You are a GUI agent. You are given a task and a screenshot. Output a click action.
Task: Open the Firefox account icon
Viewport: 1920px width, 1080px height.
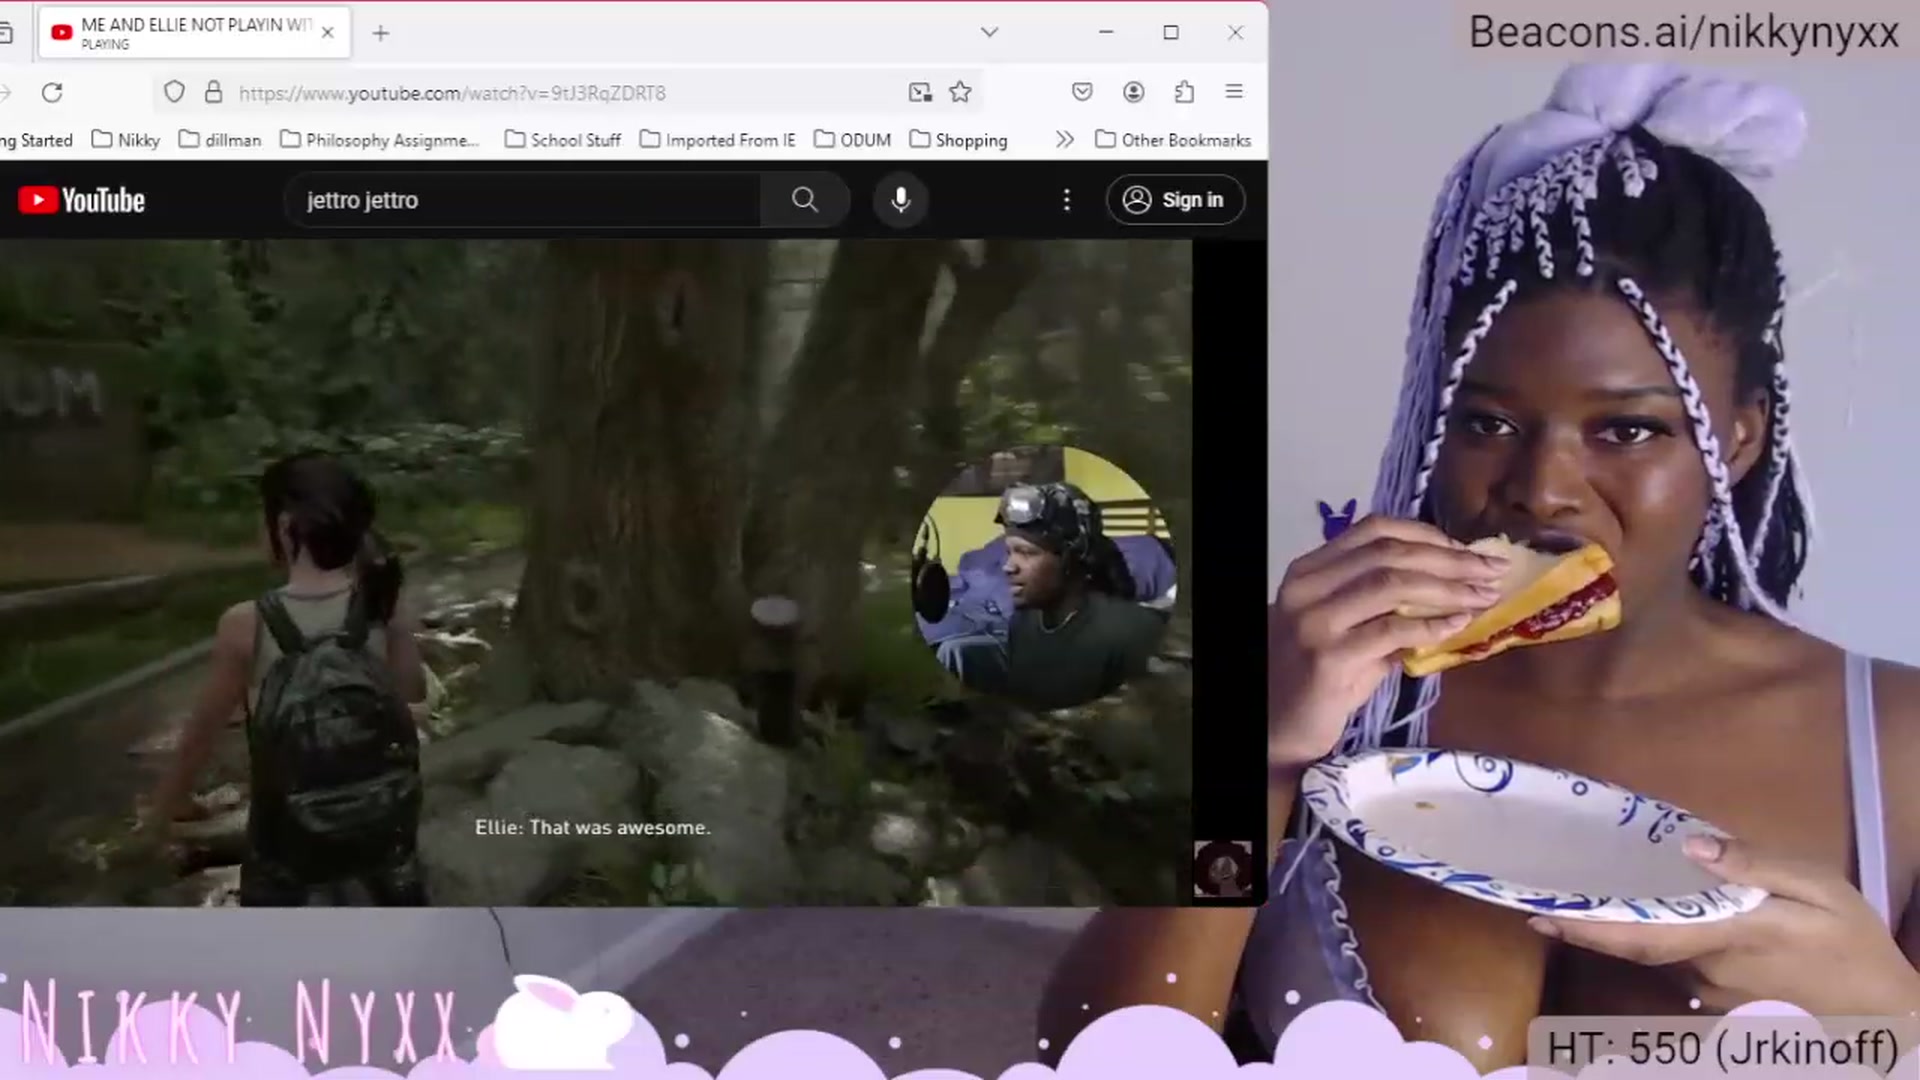(1133, 93)
